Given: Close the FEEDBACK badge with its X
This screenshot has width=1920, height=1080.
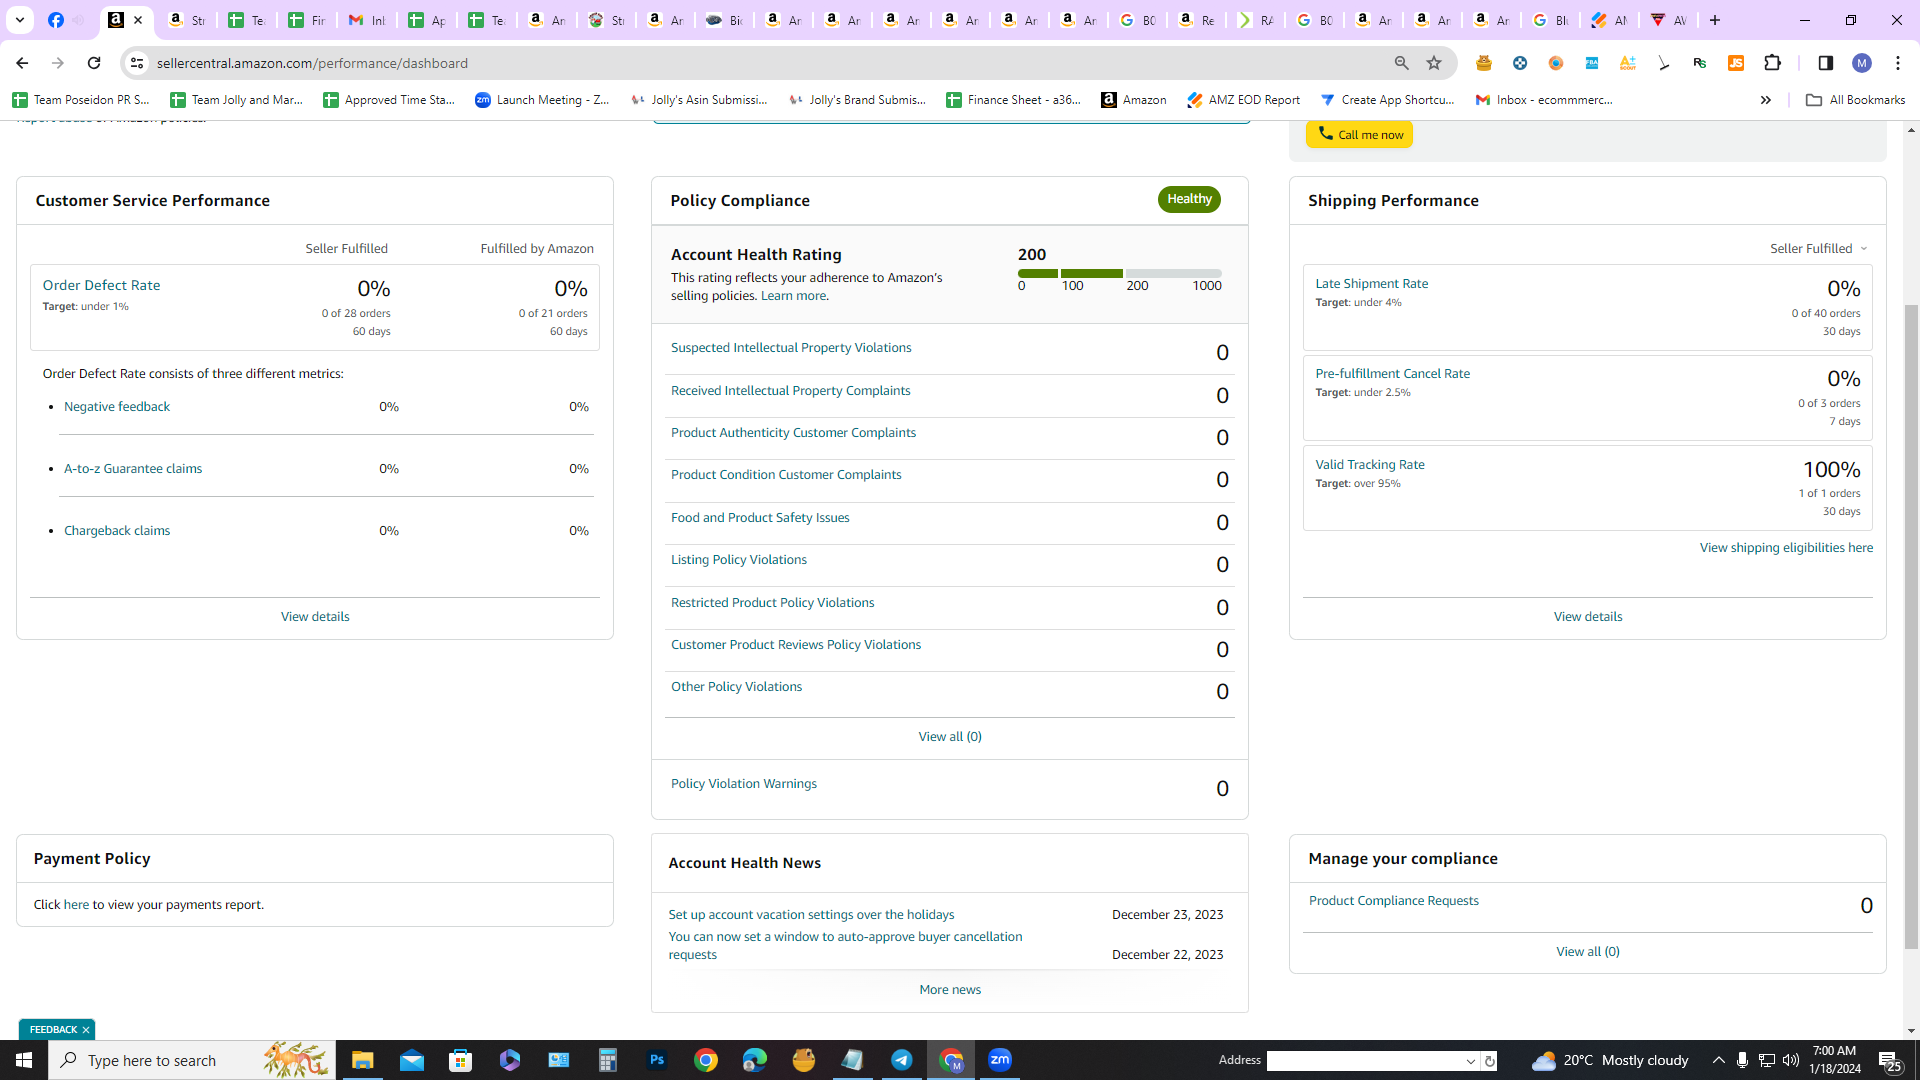Looking at the screenshot, I should (86, 1030).
